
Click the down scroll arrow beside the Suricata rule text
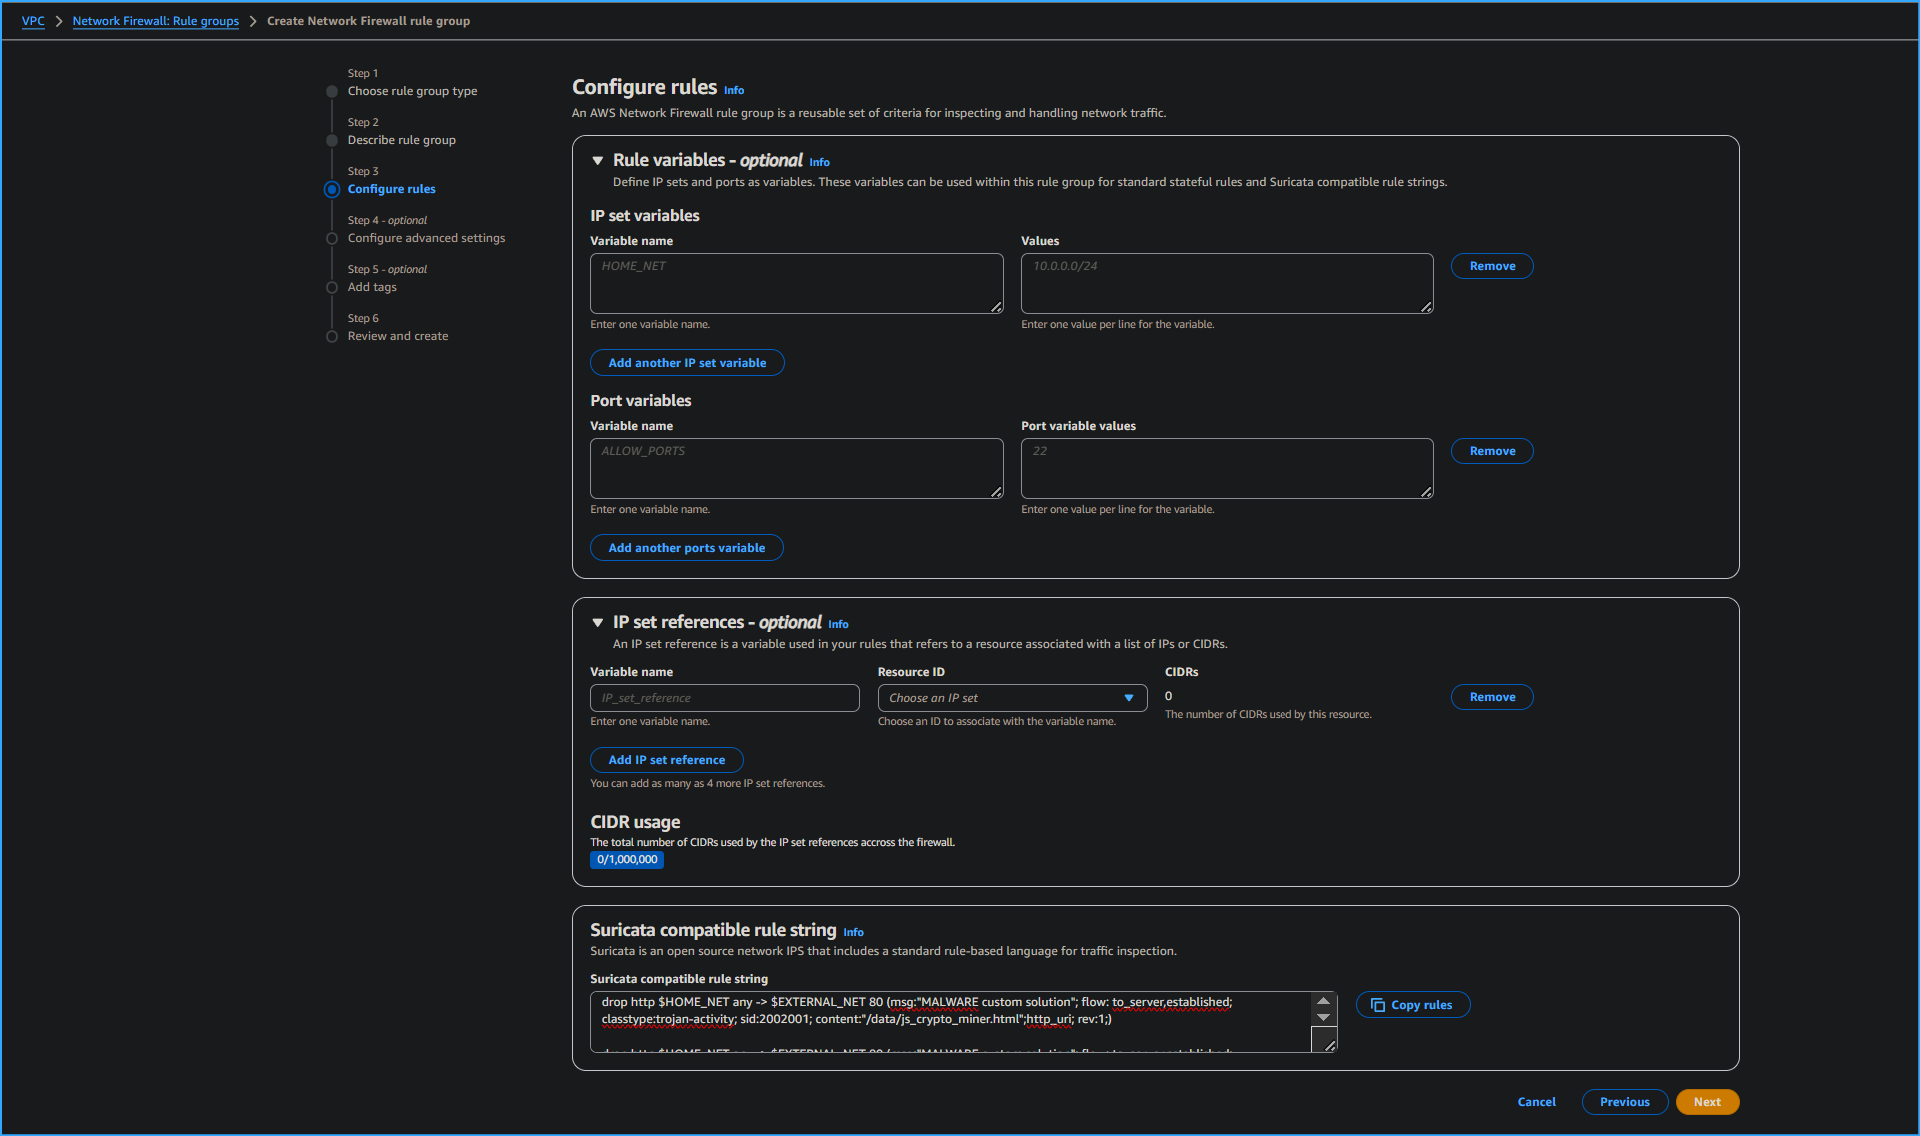click(x=1323, y=1016)
